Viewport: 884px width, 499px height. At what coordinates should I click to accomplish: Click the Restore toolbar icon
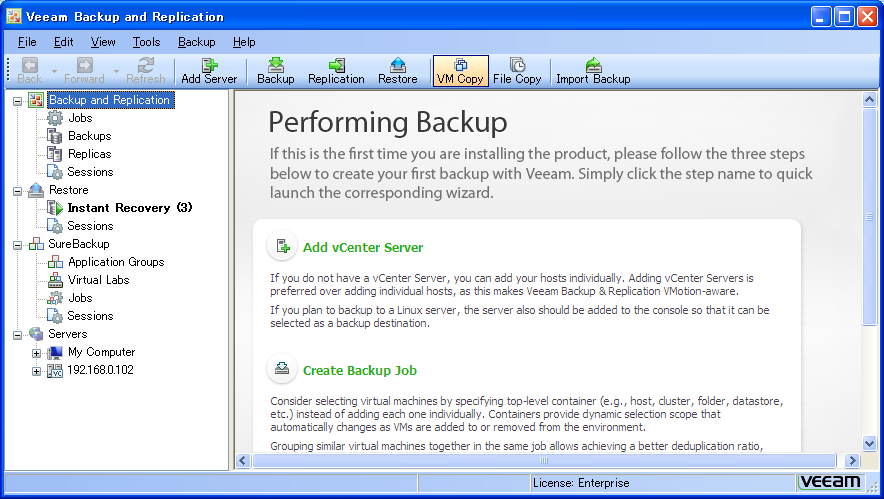[397, 71]
